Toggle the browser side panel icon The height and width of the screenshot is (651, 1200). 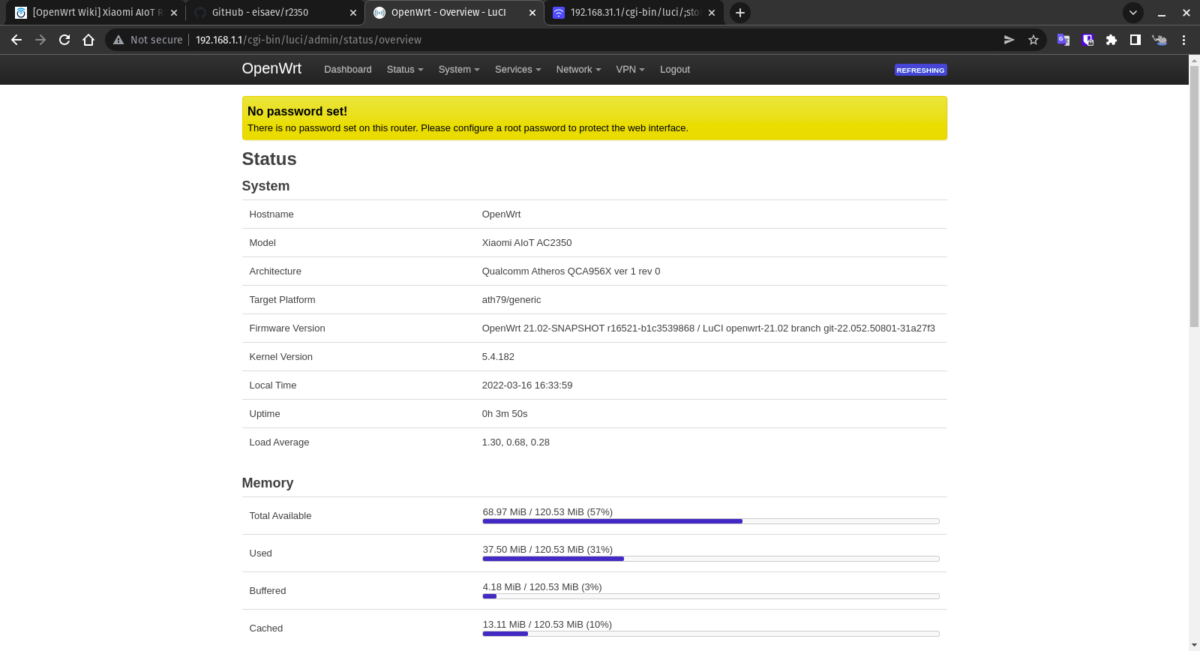coord(1135,40)
